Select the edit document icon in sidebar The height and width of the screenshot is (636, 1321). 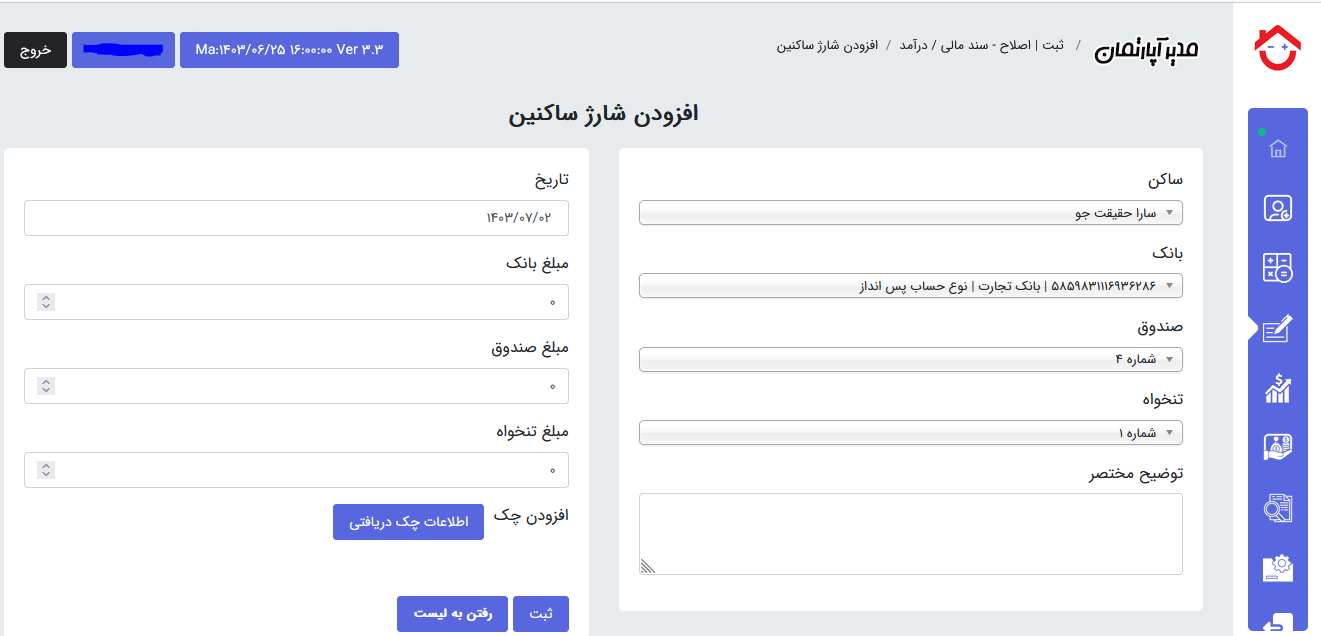[1277, 329]
